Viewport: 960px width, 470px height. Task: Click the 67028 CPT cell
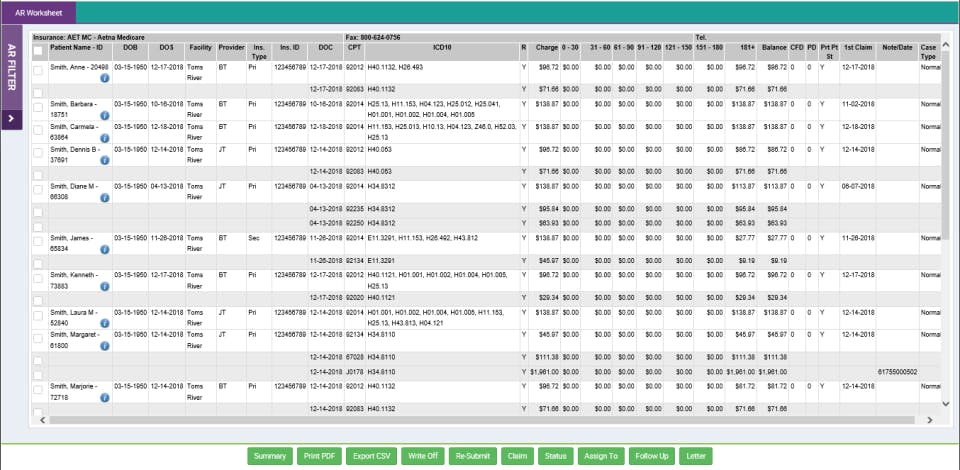pyautogui.click(x=354, y=357)
